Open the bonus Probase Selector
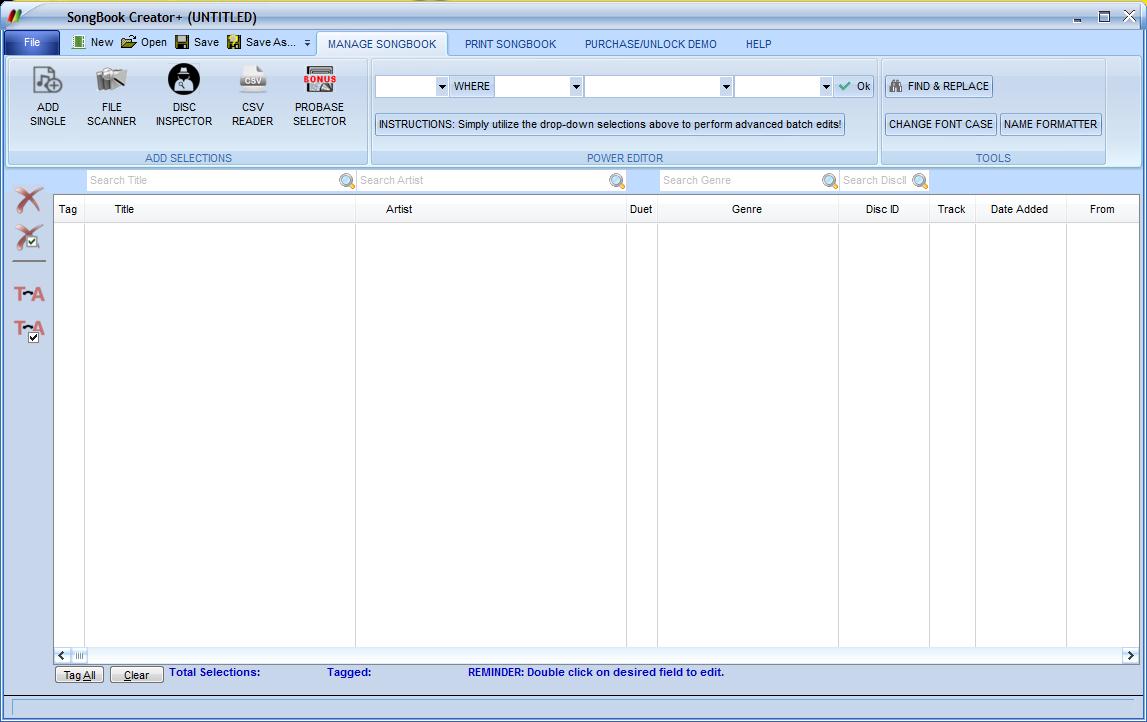Image resolution: width=1147 pixels, height=722 pixels. click(x=319, y=95)
